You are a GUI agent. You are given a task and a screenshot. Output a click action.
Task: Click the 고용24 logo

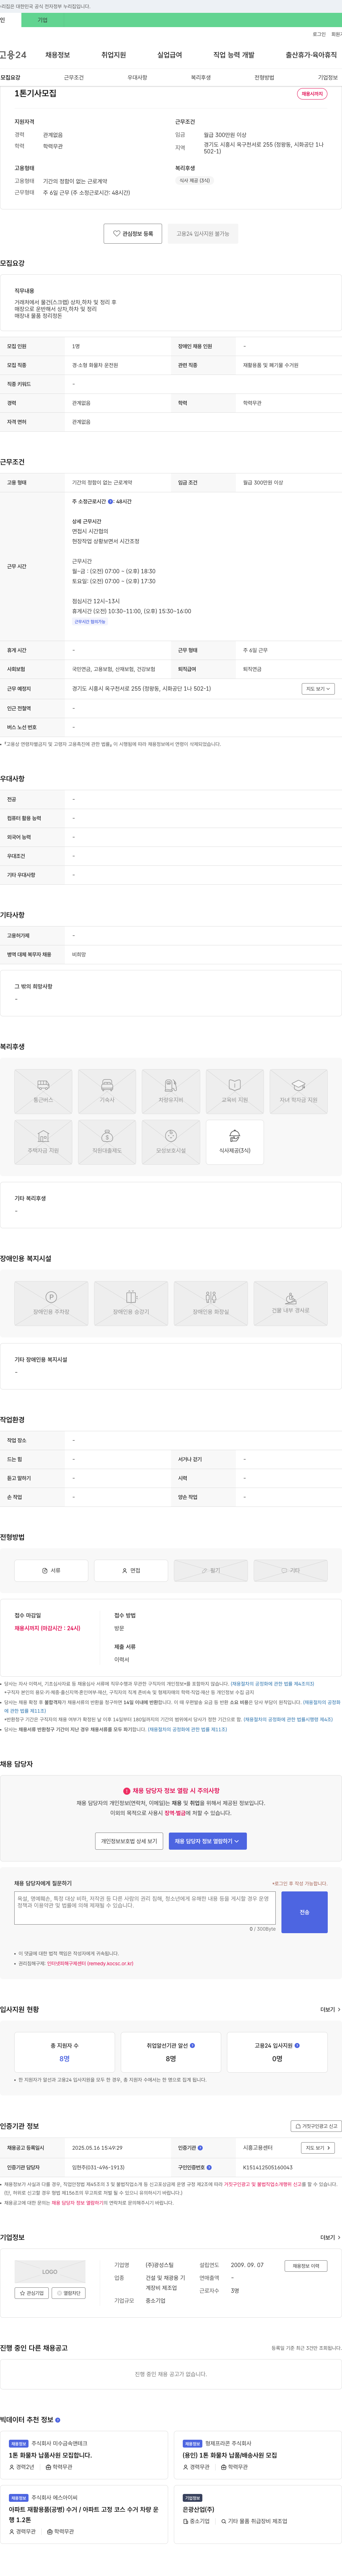13,55
